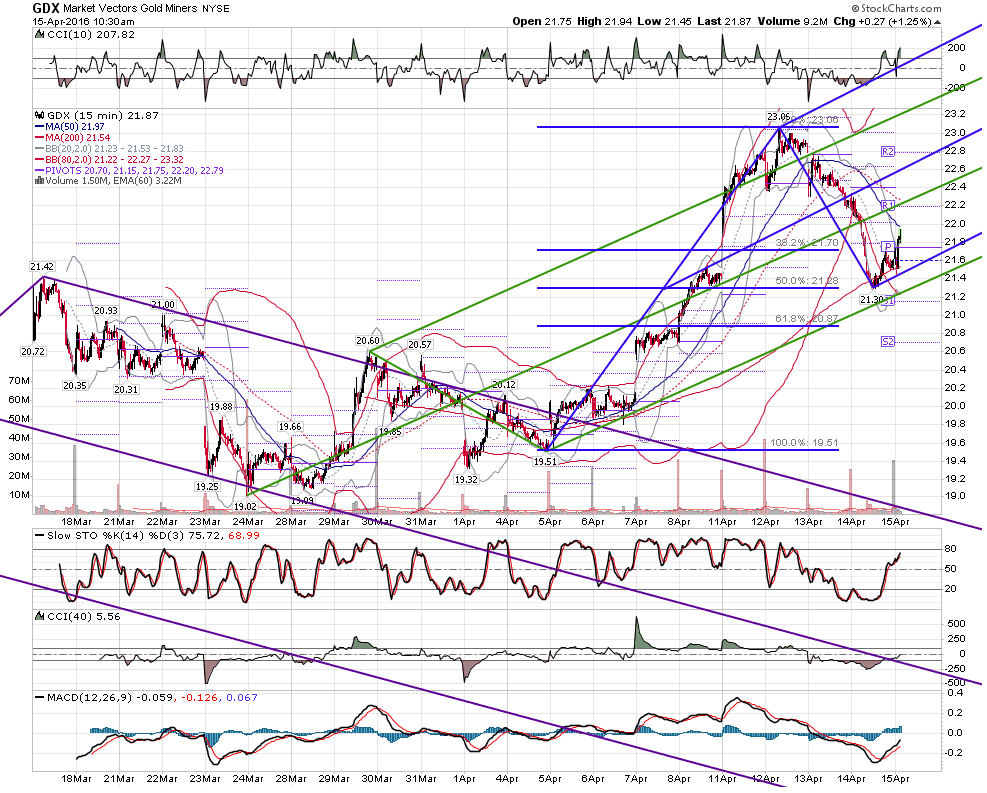
Task: Click the Chg +0.27 (+1.25%) value
Action: coord(882,21)
